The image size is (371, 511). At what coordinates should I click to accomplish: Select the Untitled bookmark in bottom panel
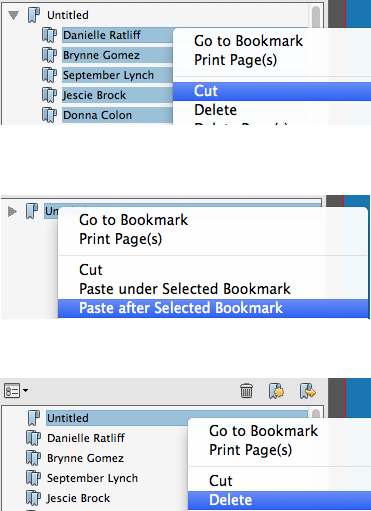68,418
